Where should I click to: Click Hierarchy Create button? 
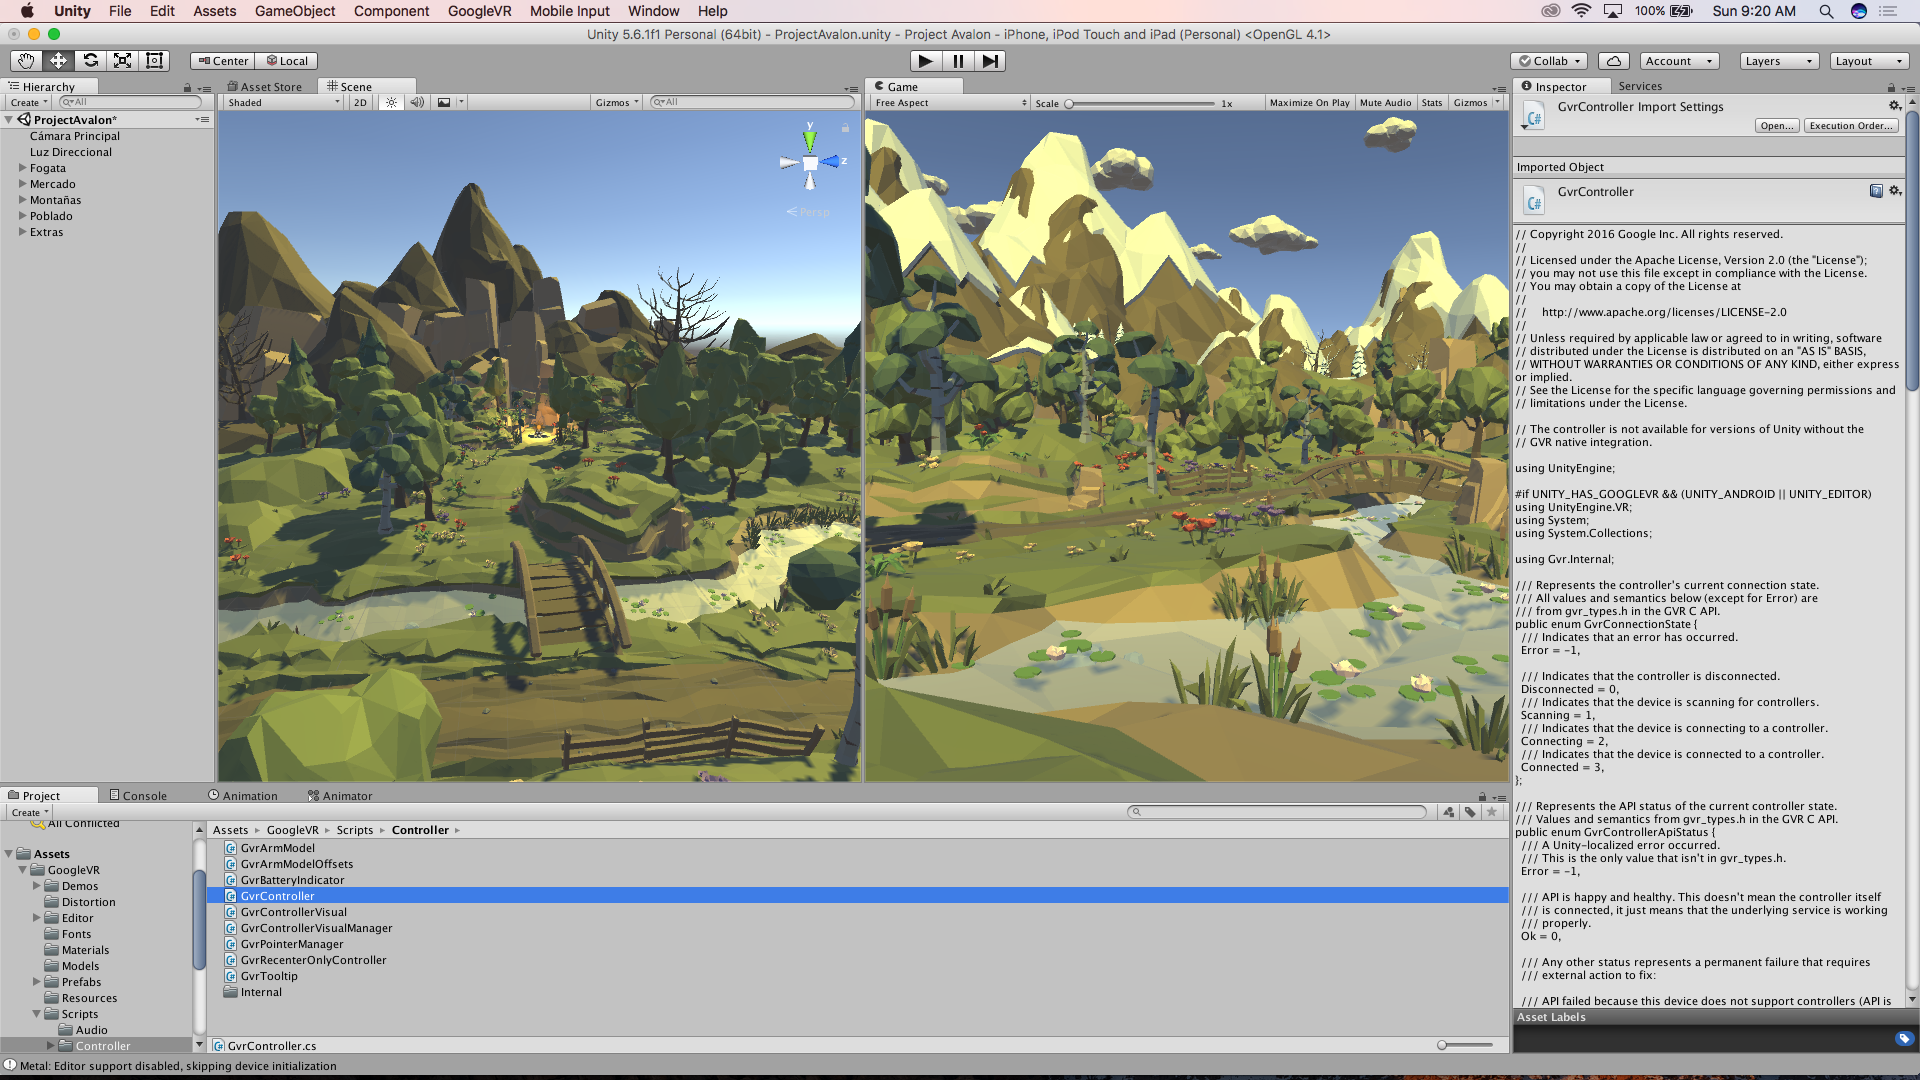click(x=29, y=103)
